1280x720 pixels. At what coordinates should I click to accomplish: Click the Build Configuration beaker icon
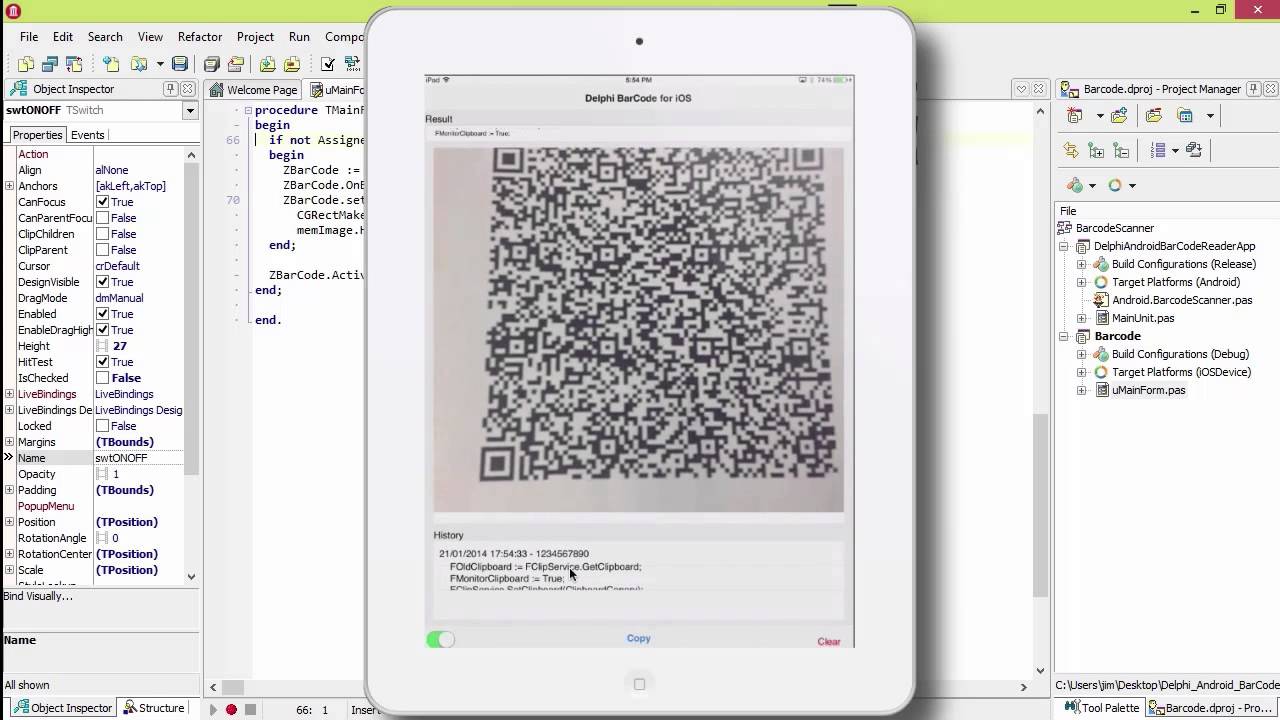click(1075, 185)
